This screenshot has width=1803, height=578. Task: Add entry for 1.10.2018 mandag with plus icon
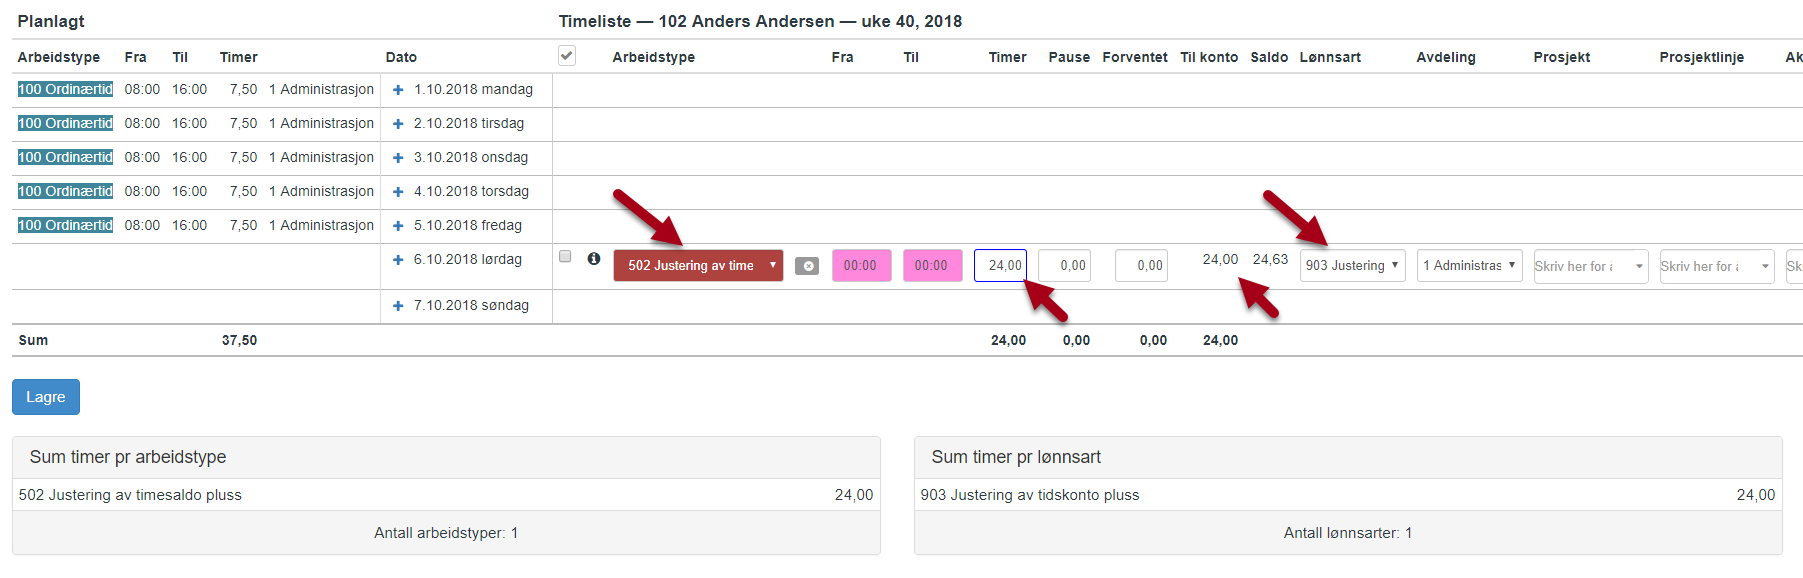(x=398, y=90)
